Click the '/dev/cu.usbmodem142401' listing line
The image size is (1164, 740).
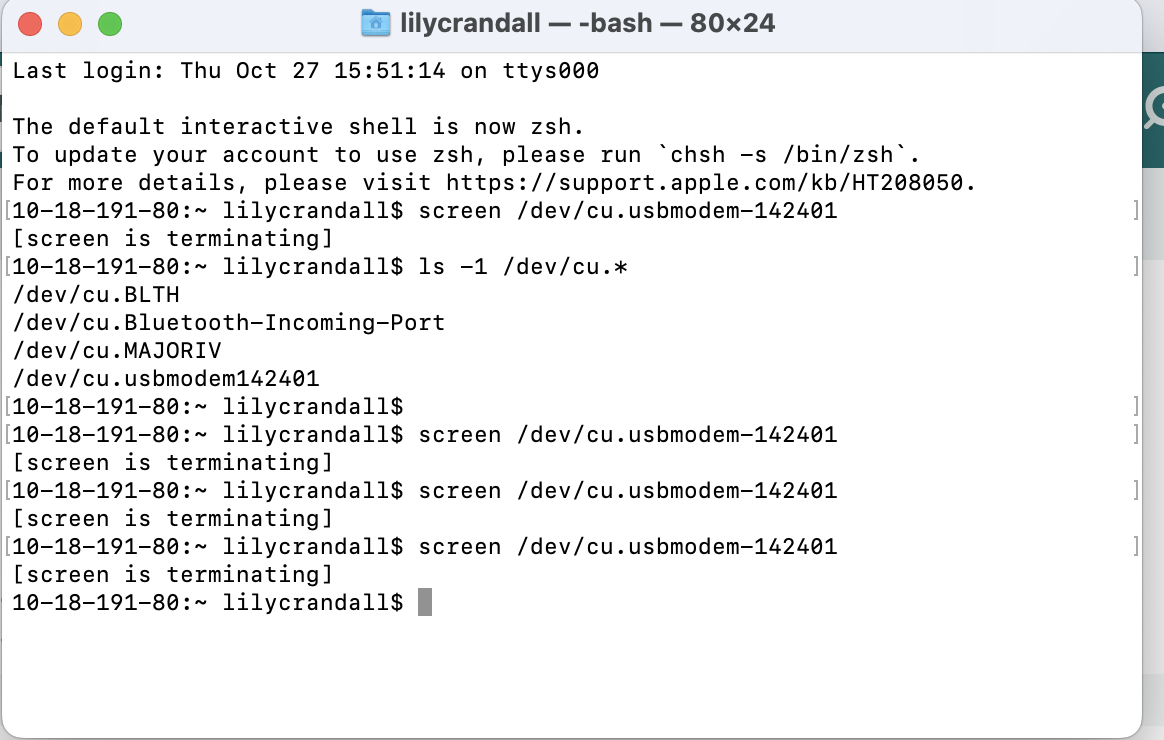coord(166,379)
